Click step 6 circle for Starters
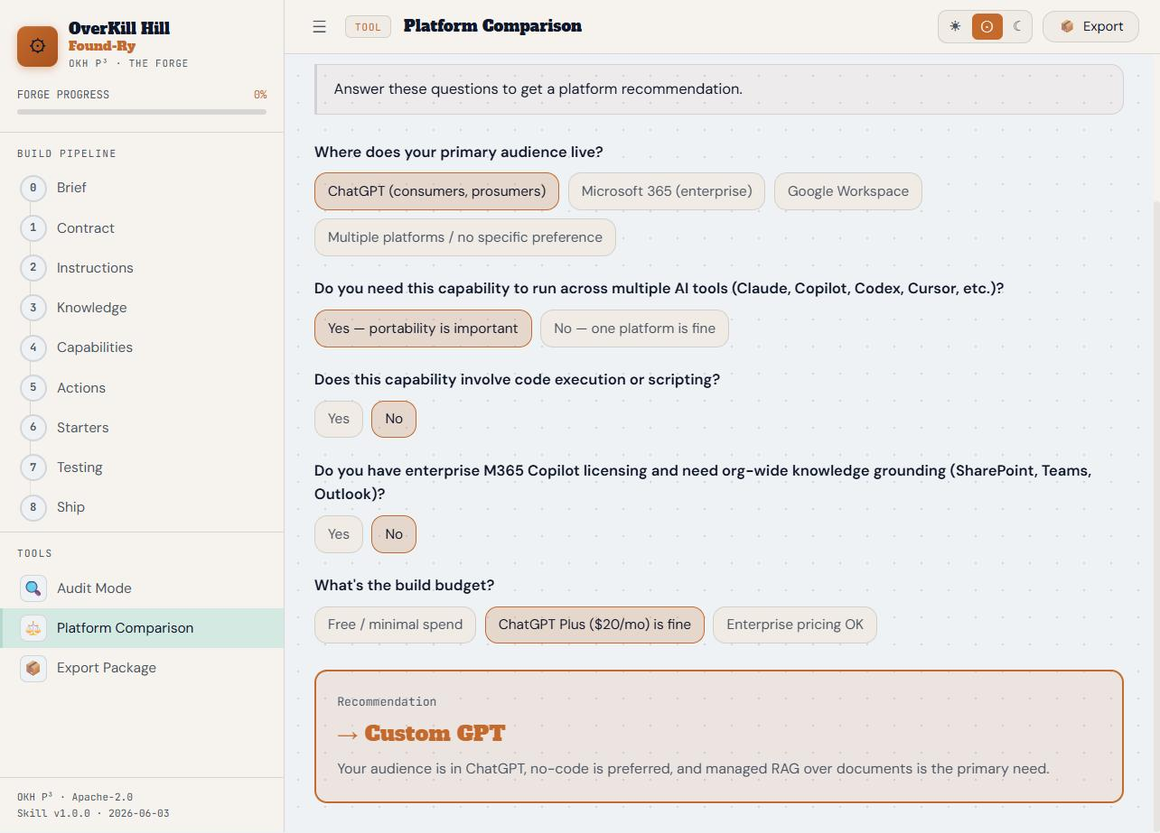1160x833 pixels. pos(33,428)
